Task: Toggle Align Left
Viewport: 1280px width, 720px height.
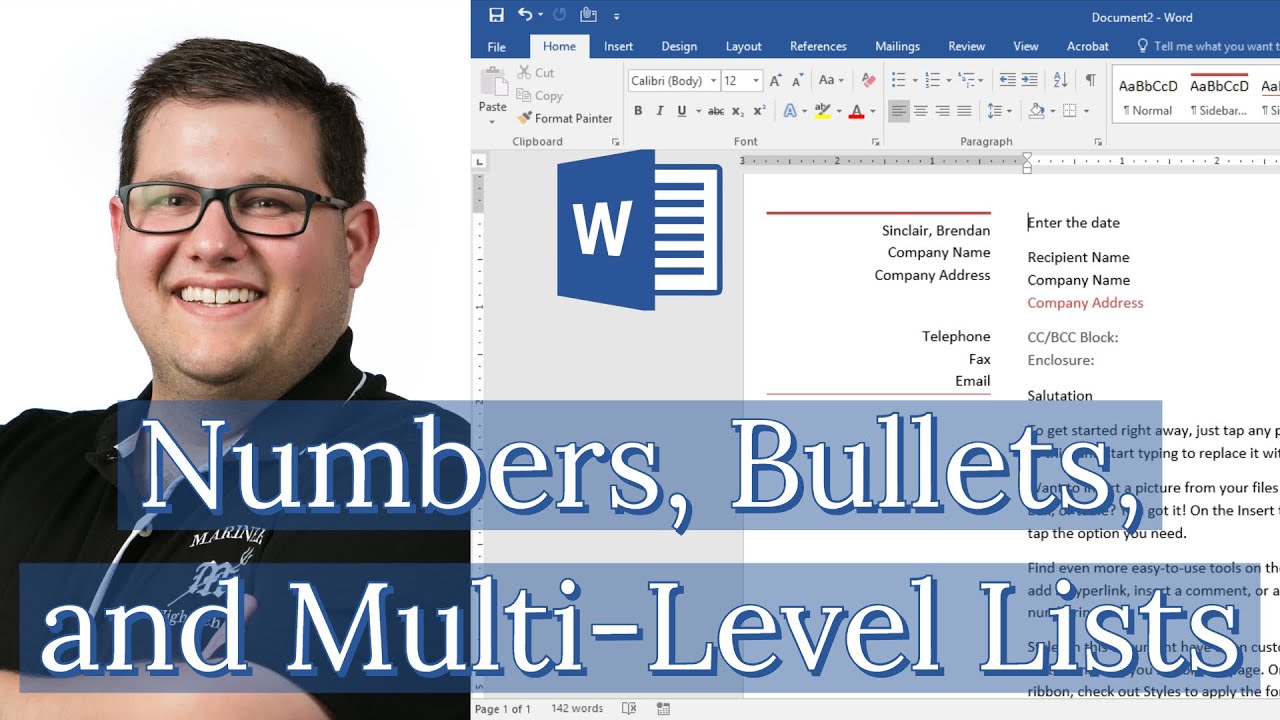Action: pos(899,111)
